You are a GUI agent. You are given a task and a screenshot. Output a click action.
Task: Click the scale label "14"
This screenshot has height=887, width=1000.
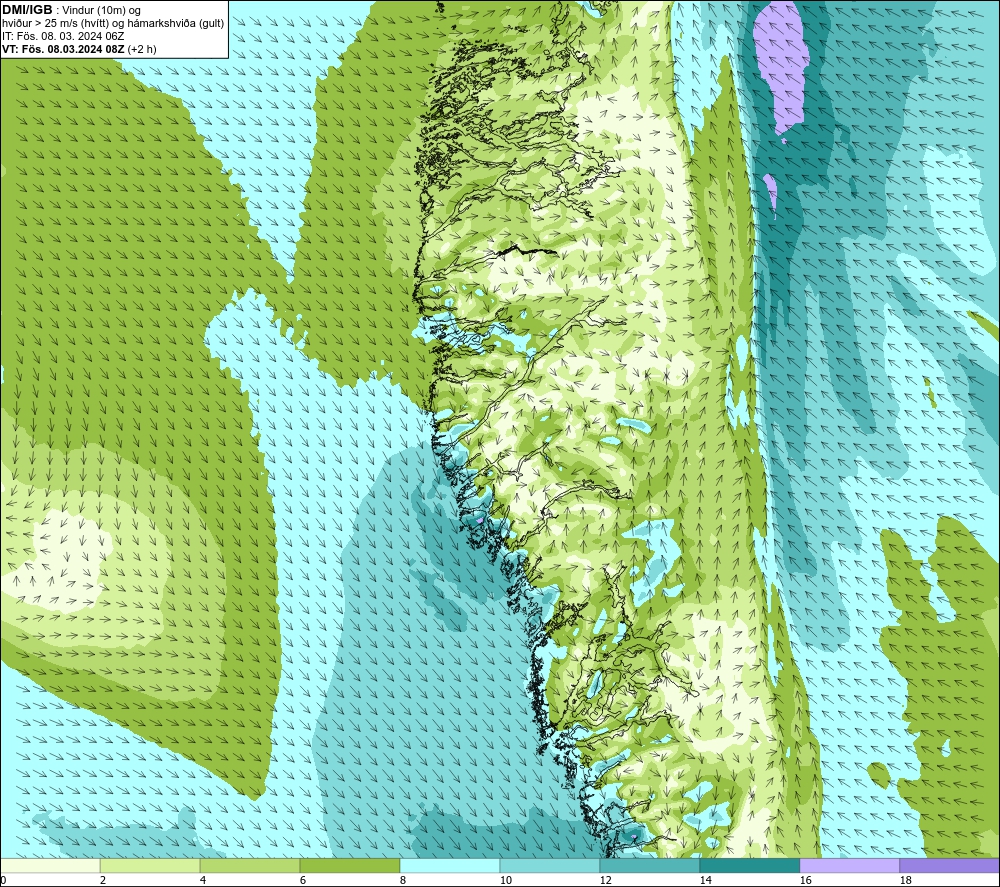coord(705,881)
